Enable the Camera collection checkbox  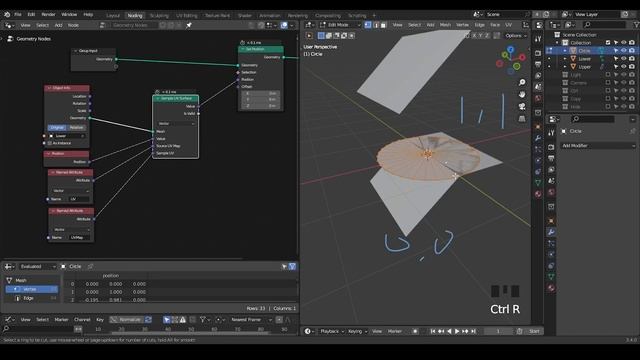(608, 83)
